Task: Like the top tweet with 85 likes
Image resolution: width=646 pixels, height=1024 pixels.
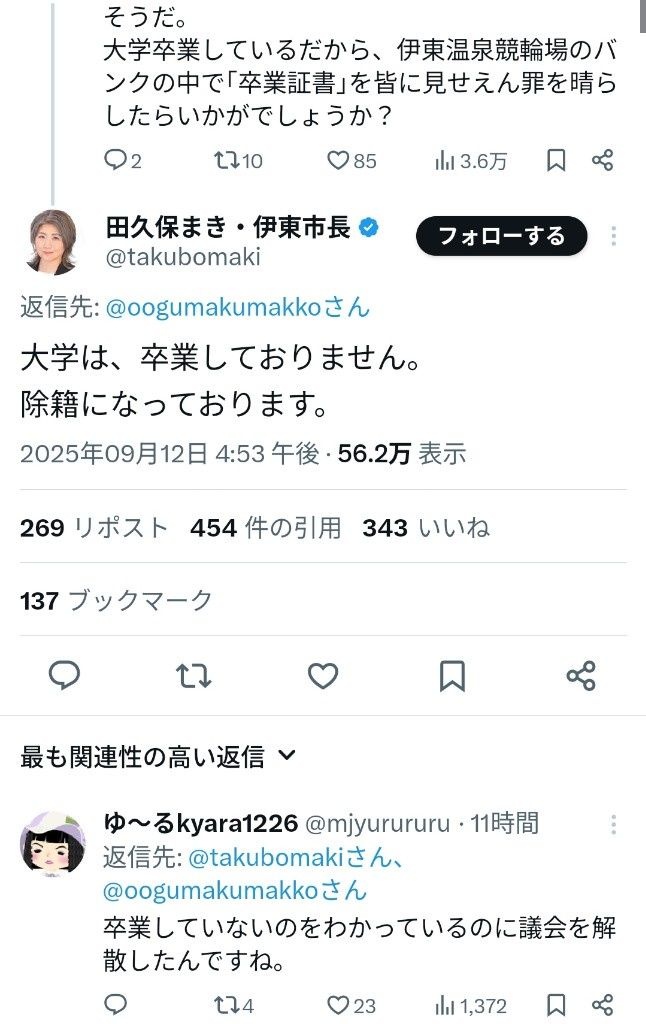Action: (x=338, y=160)
